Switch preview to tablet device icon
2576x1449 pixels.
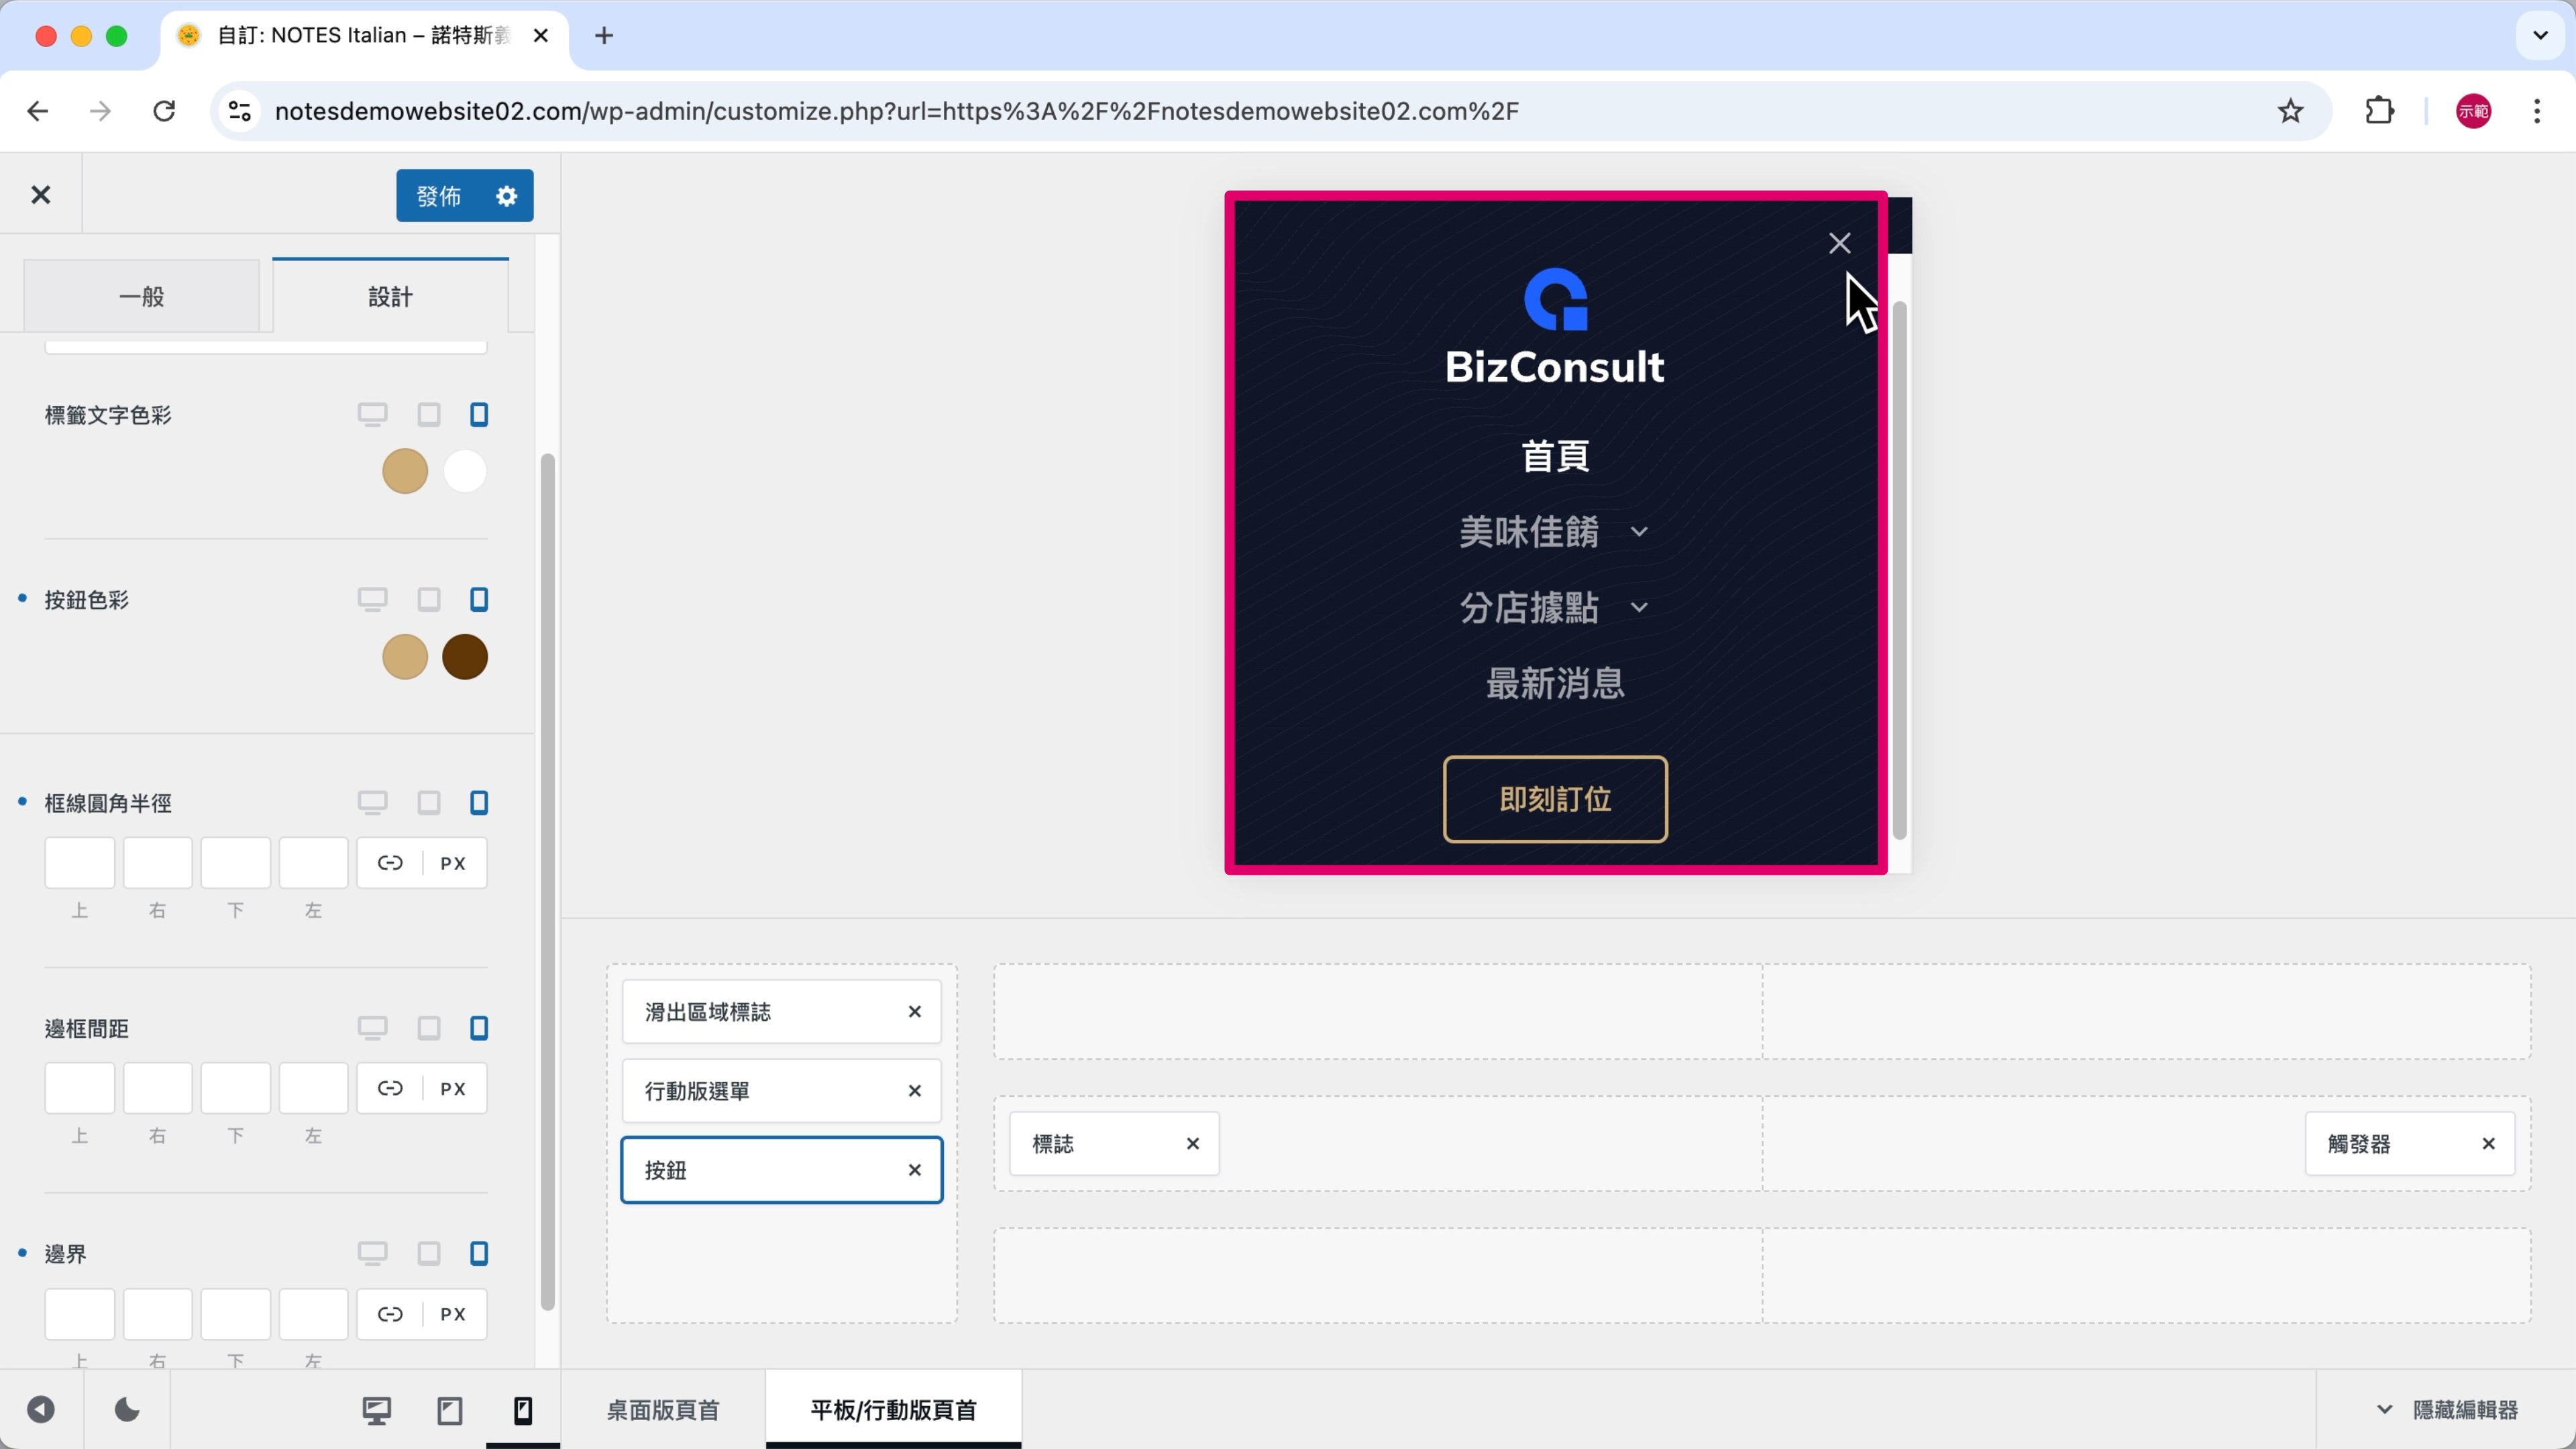click(450, 1410)
